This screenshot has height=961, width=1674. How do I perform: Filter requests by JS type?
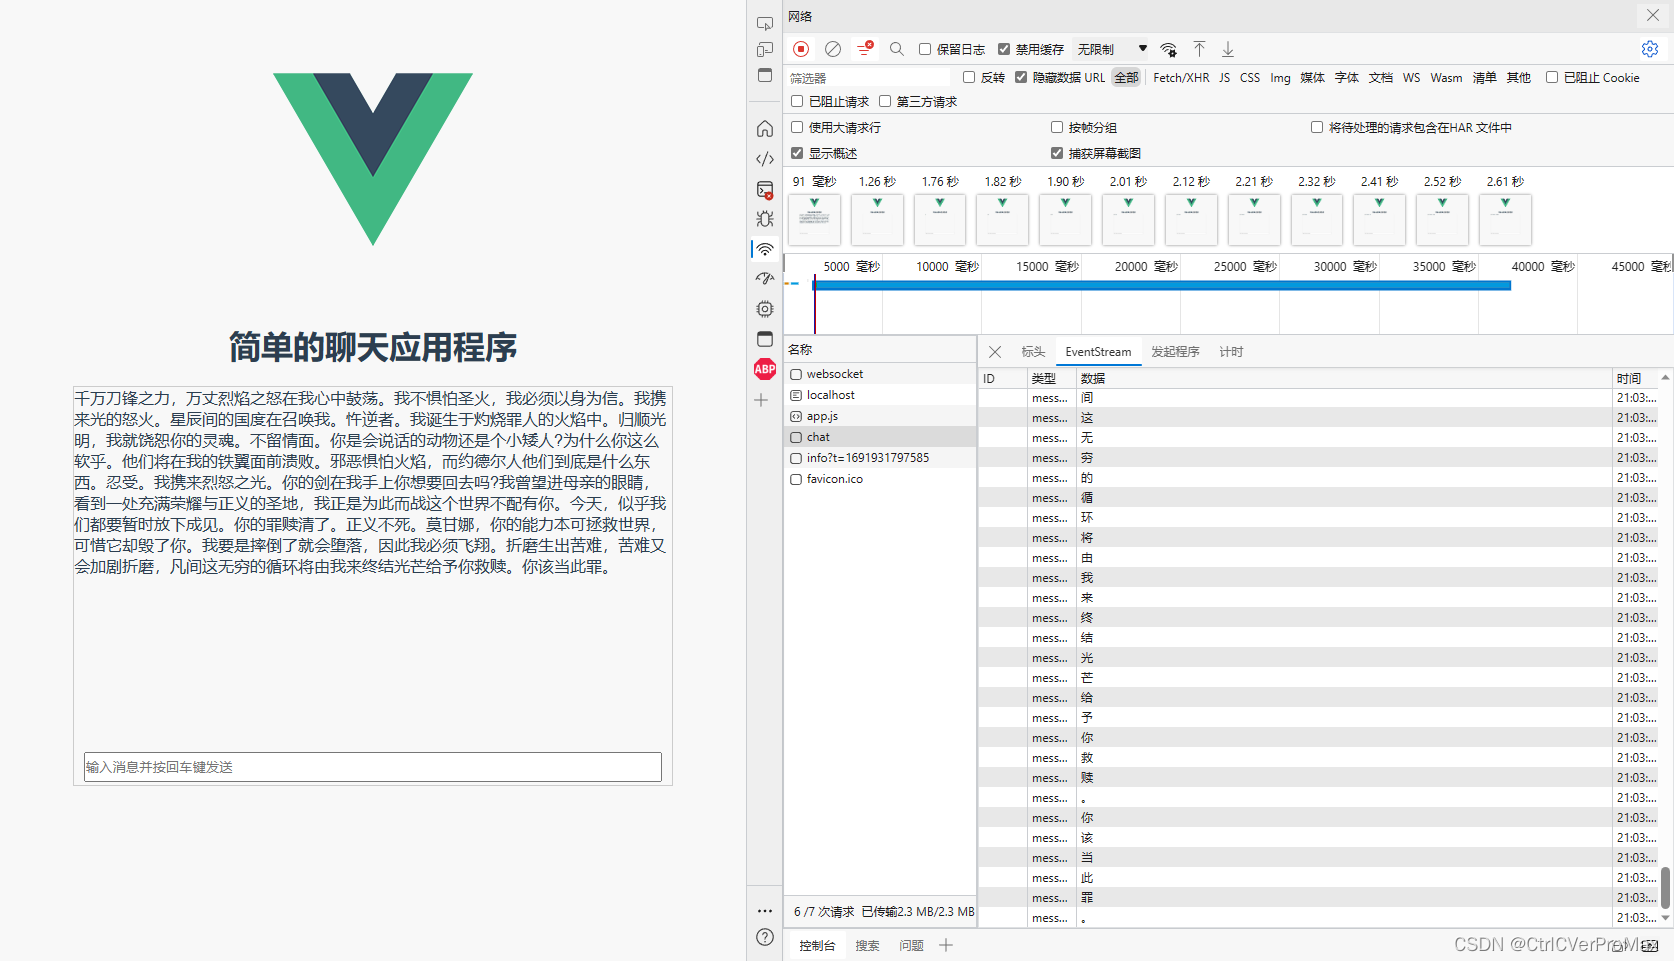[1224, 77]
